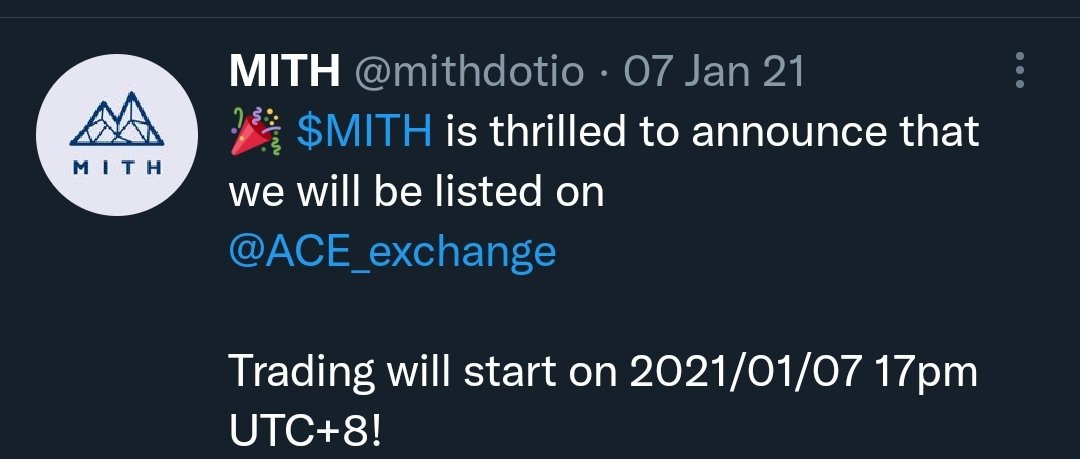
Task: Click the MITH profile avatar
Action: tap(112, 134)
